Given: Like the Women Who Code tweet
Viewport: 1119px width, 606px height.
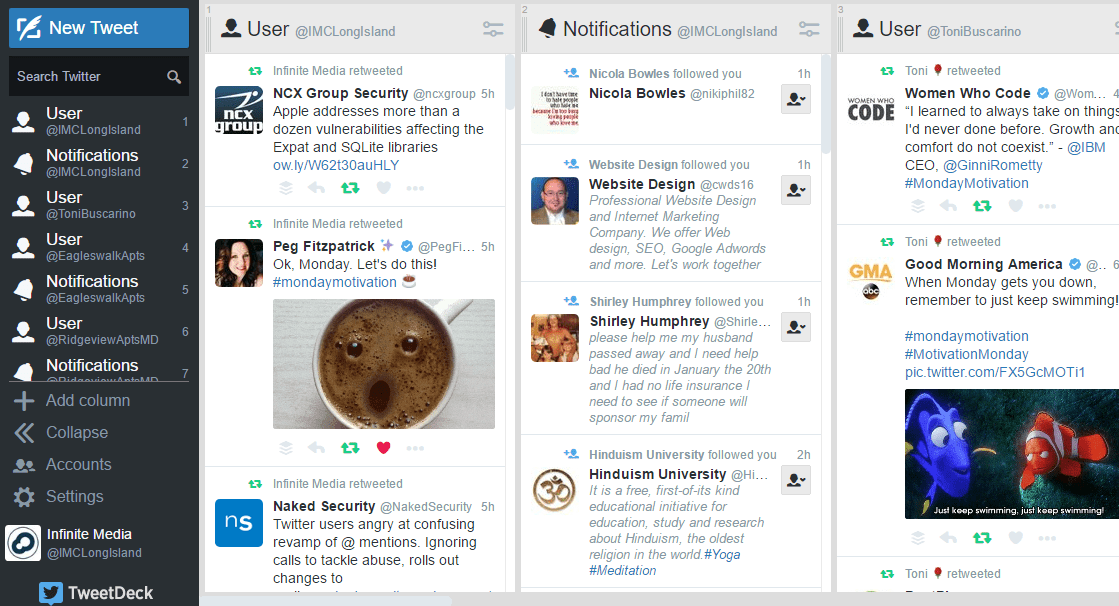Looking at the screenshot, I should click(x=1016, y=206).
